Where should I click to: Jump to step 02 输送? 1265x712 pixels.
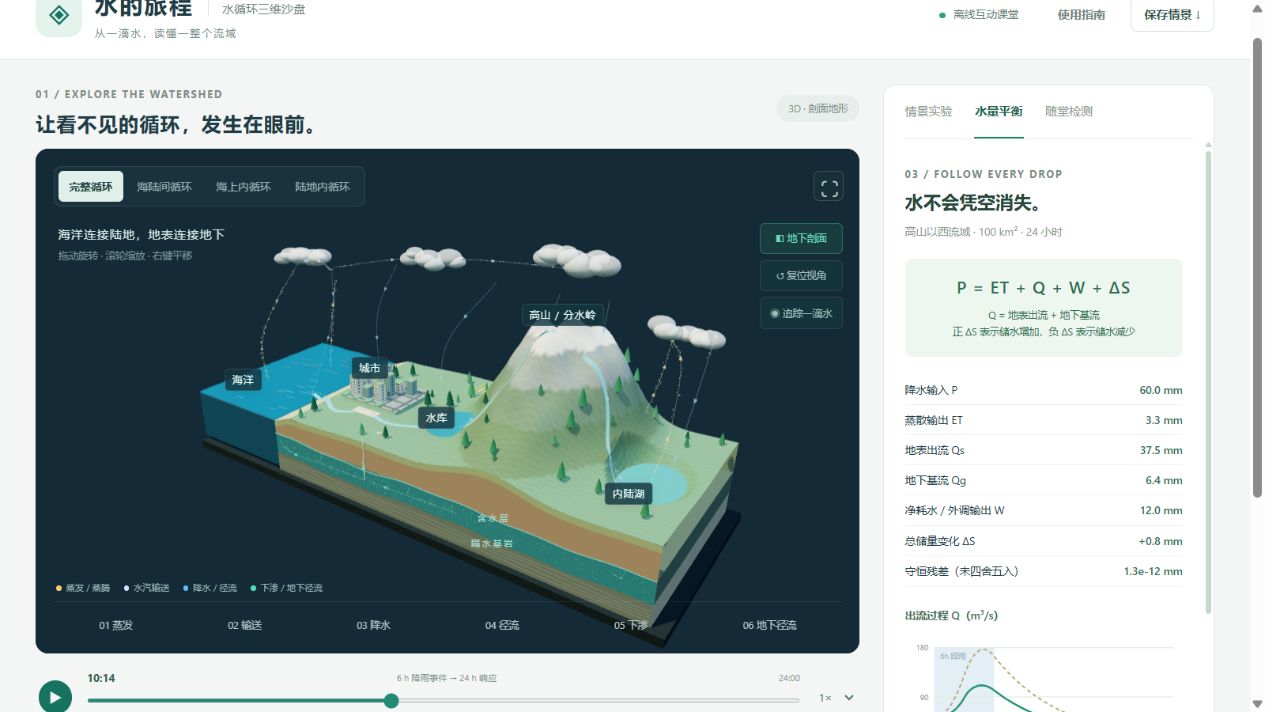pyautogui.click(x=245, y=625)
